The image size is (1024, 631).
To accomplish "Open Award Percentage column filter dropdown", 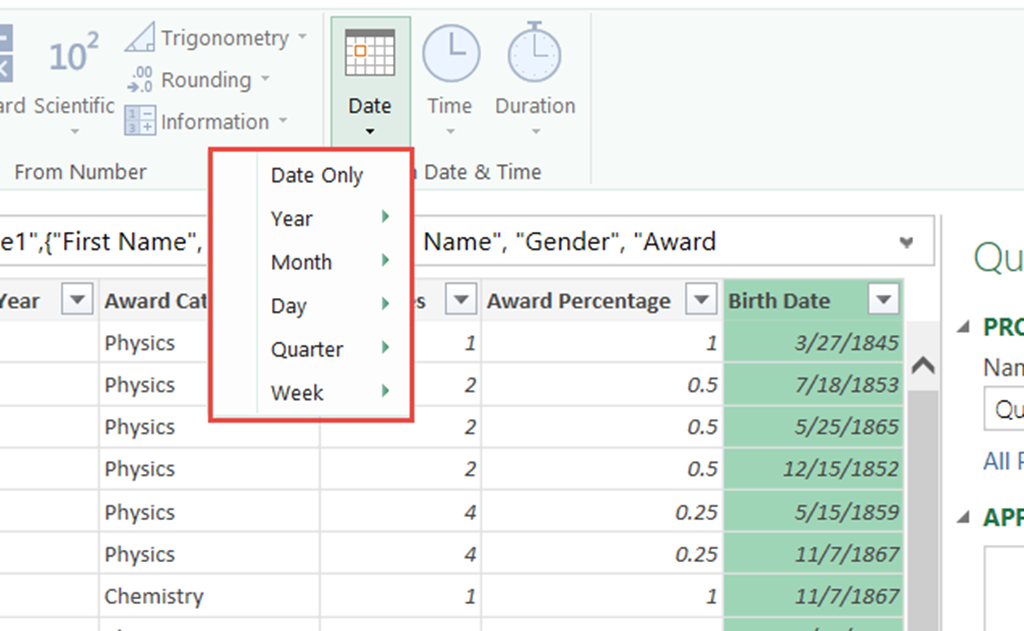I will [x=702, y=300].
